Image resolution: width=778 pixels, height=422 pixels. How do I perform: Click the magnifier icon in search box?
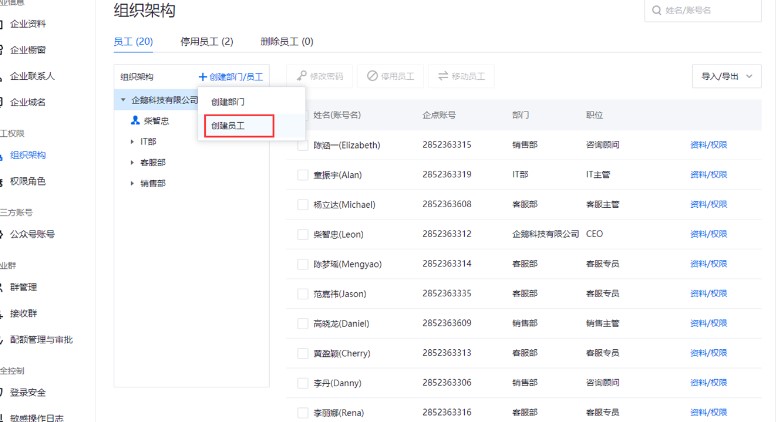[656, 11]
